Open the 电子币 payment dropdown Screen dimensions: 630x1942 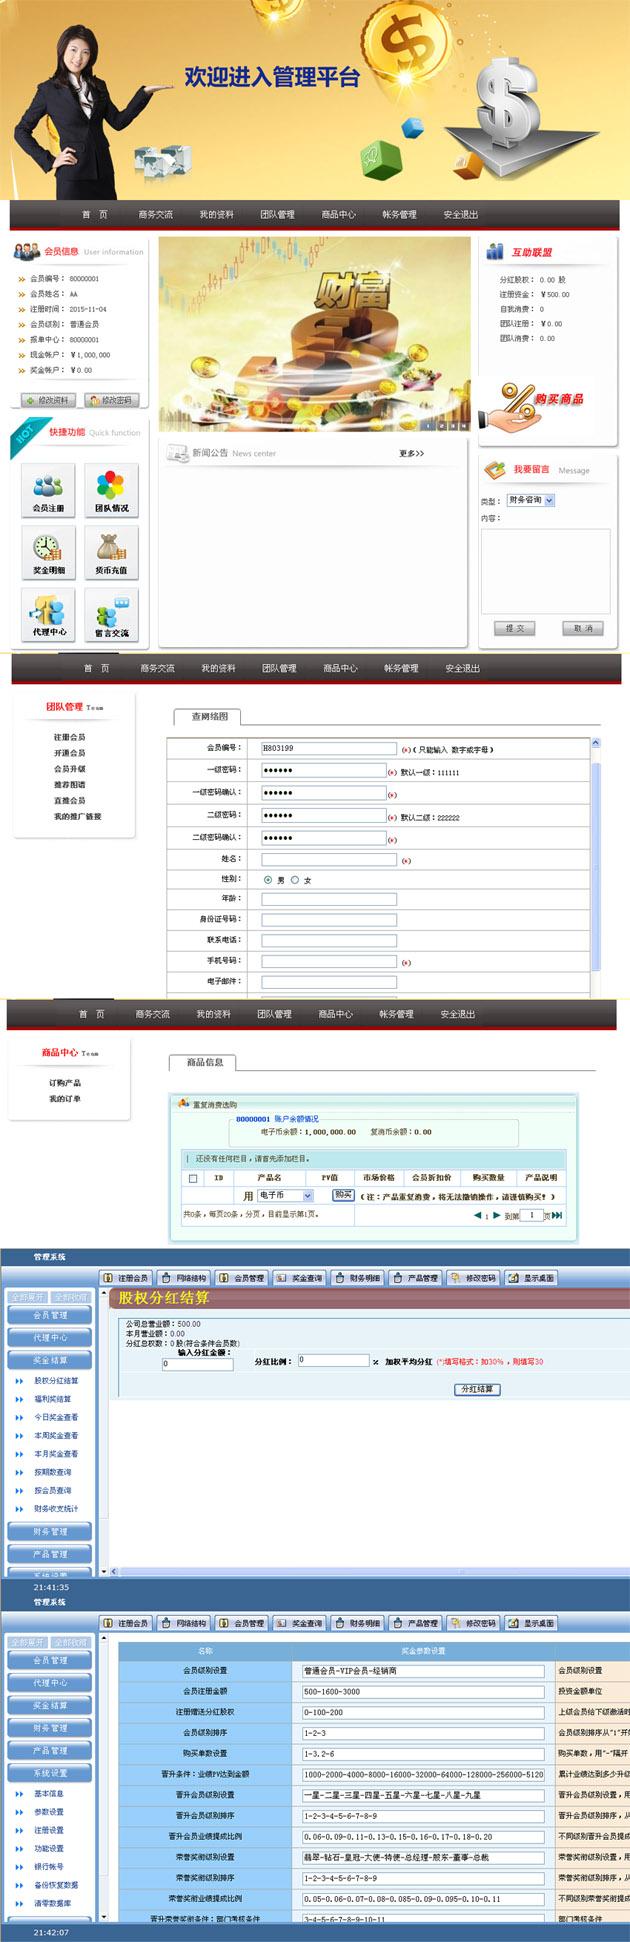[x=285, y=1195]
